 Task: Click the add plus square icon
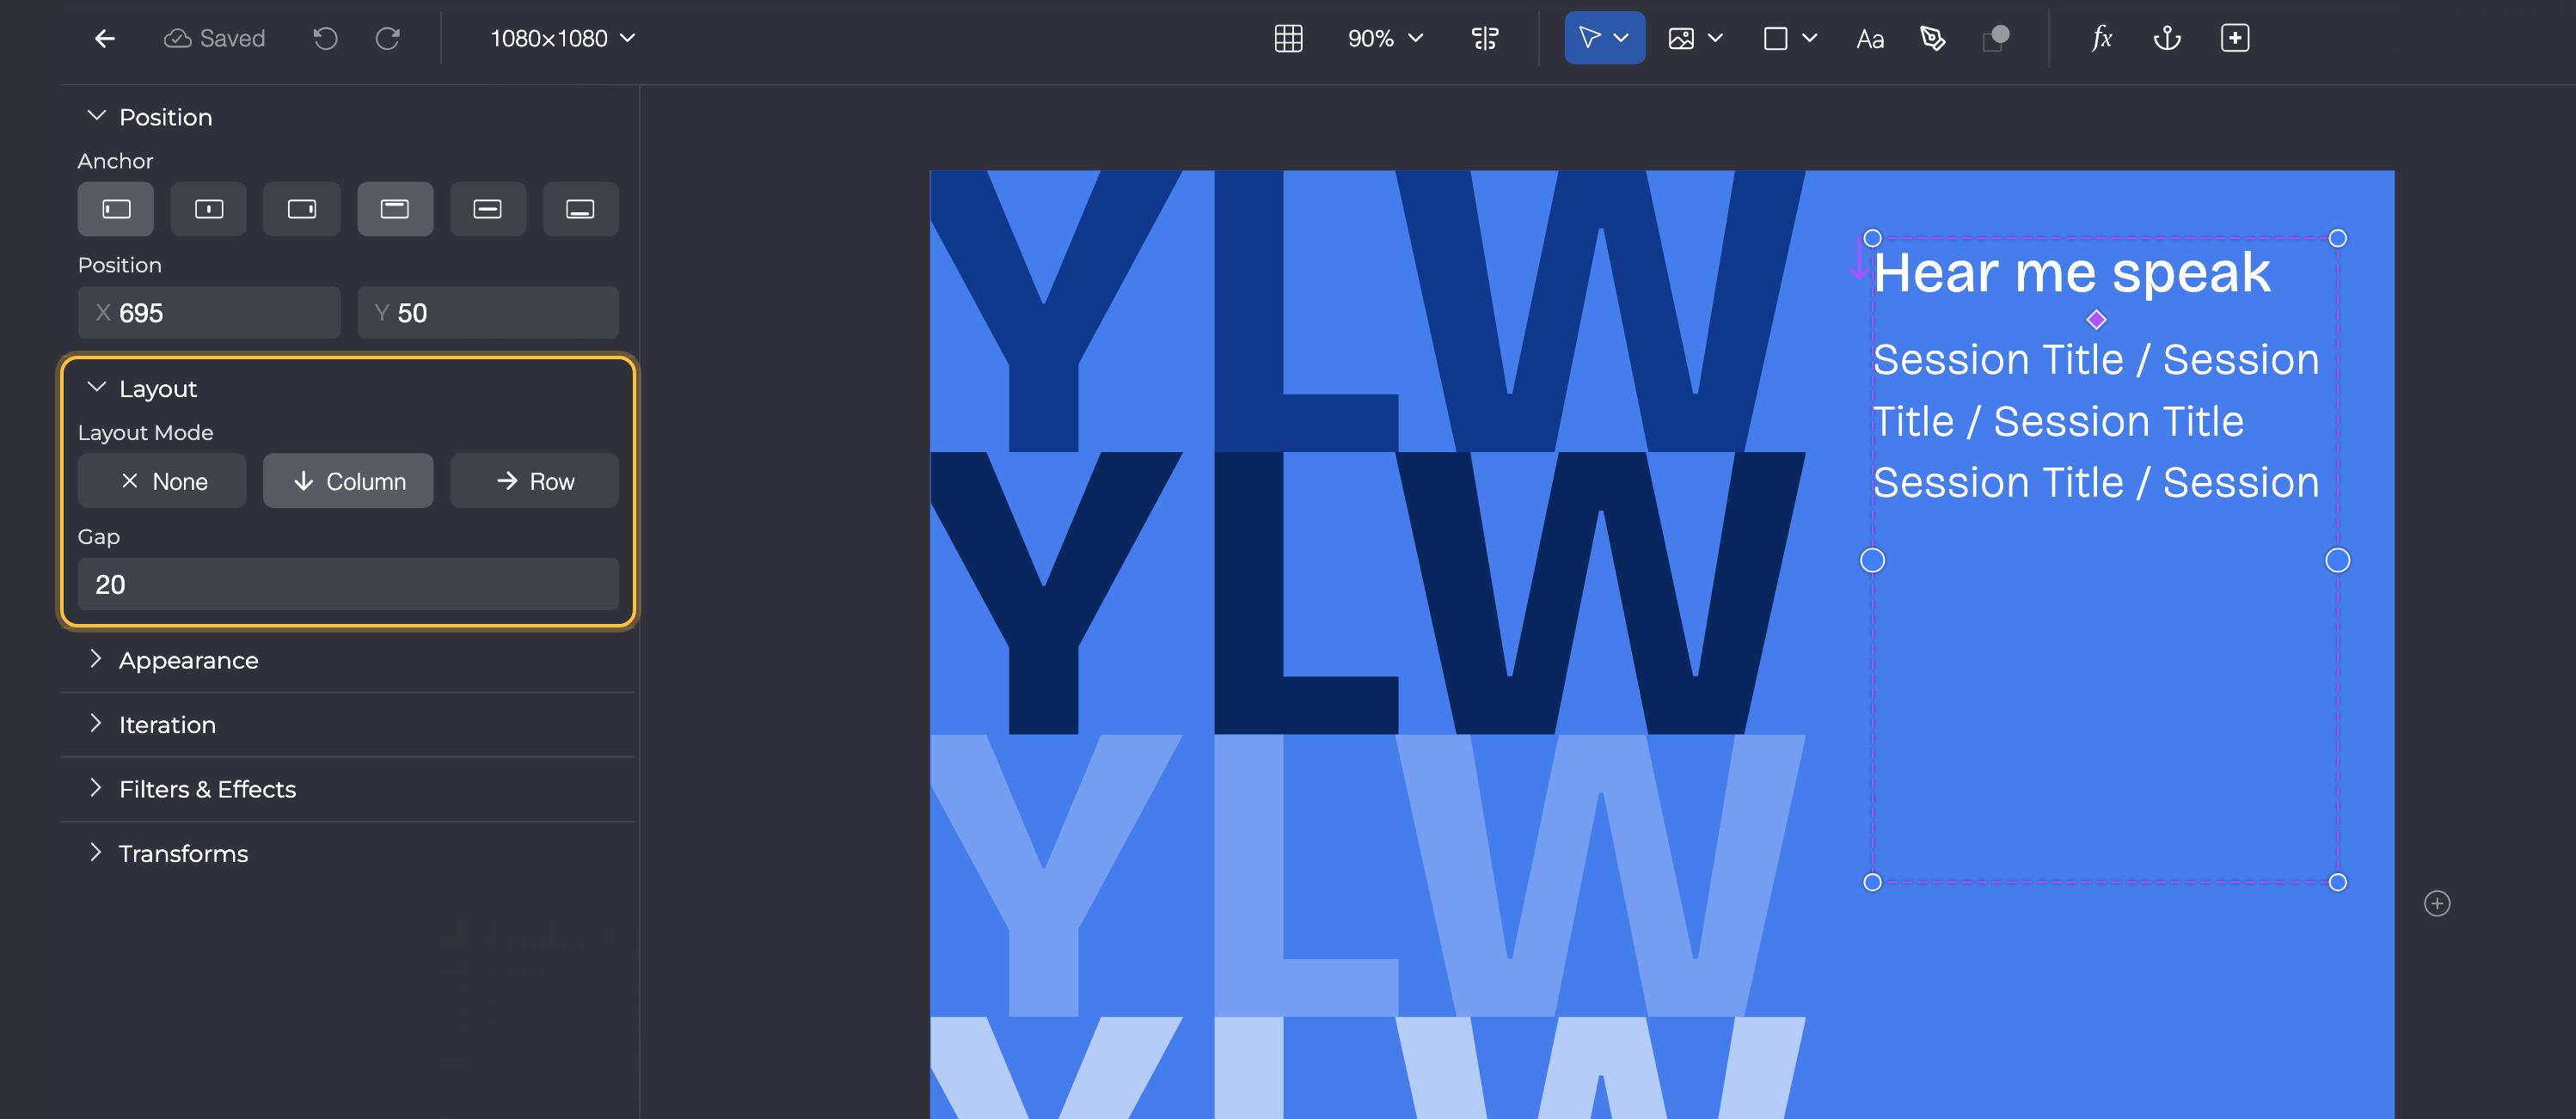[2235, 38]
